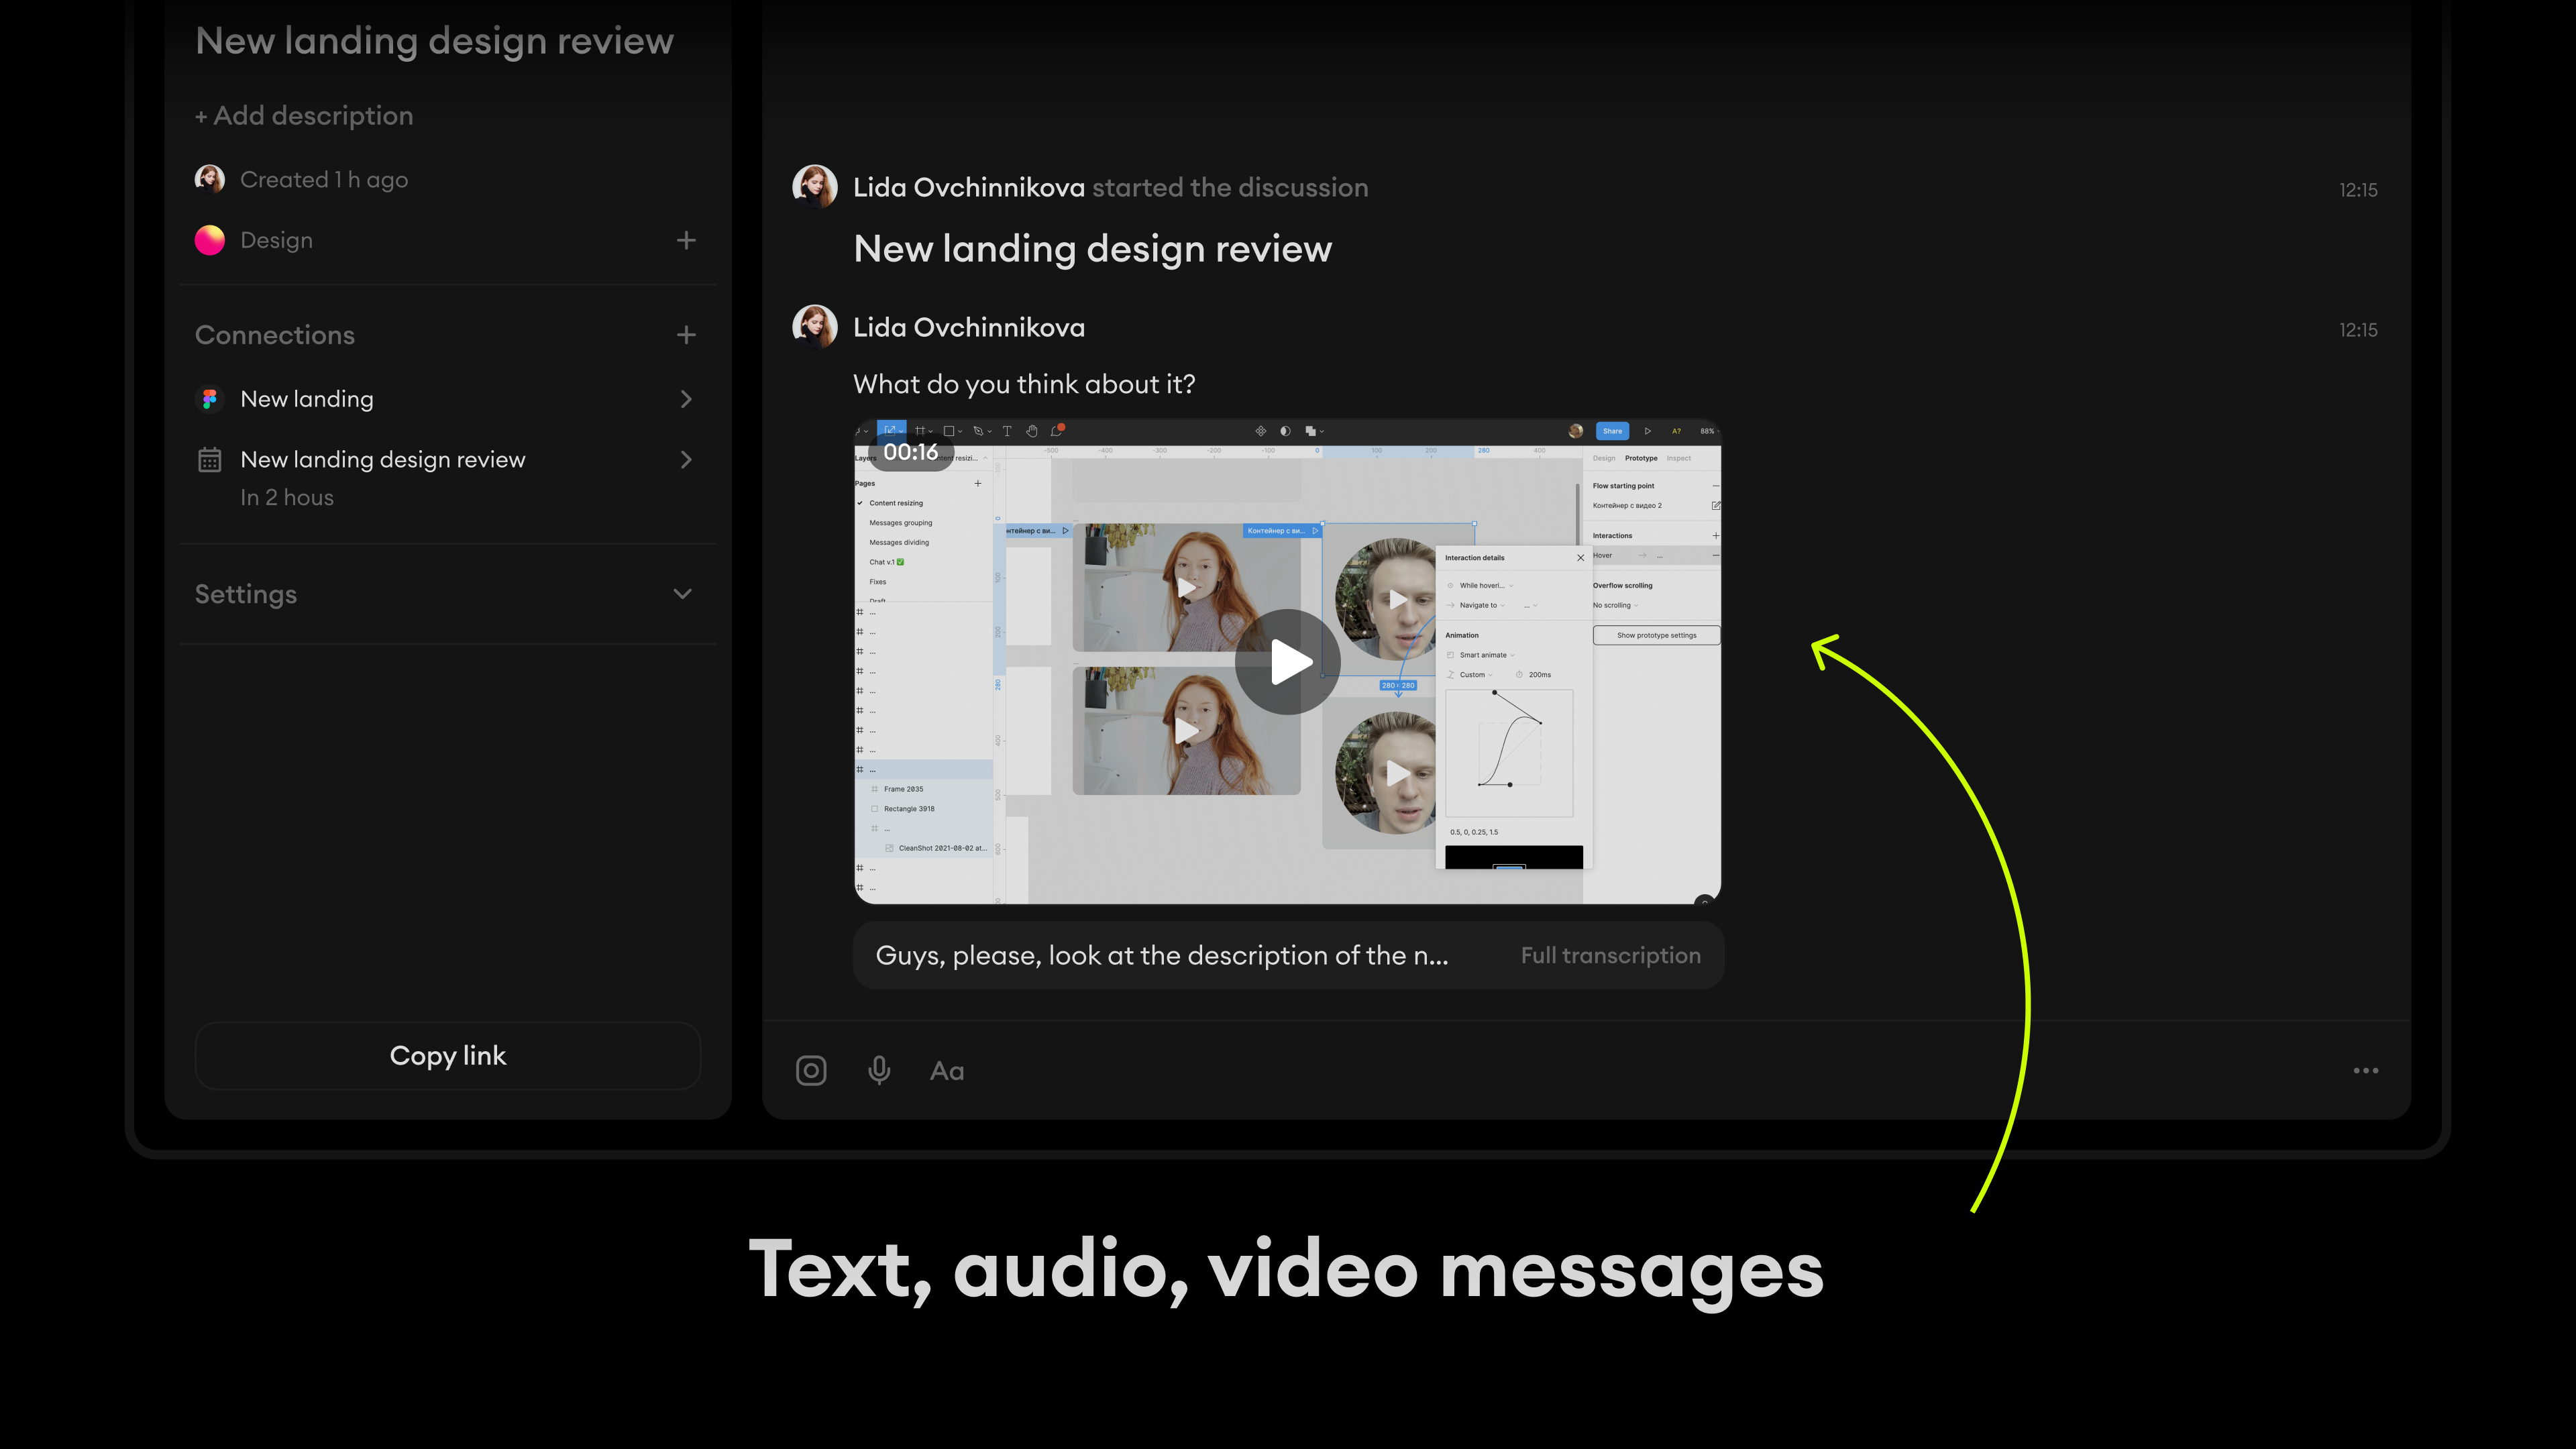Click the pink Design color circle
Screen dimensions: 2576x1449
click(x=209, y=240)
